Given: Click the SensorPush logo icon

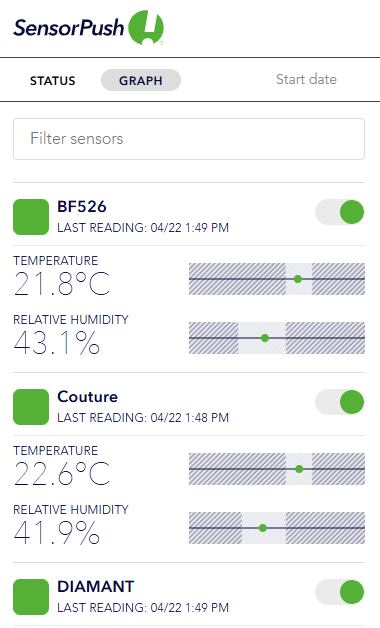Looking at the screenshot, I should click(146, 28).
